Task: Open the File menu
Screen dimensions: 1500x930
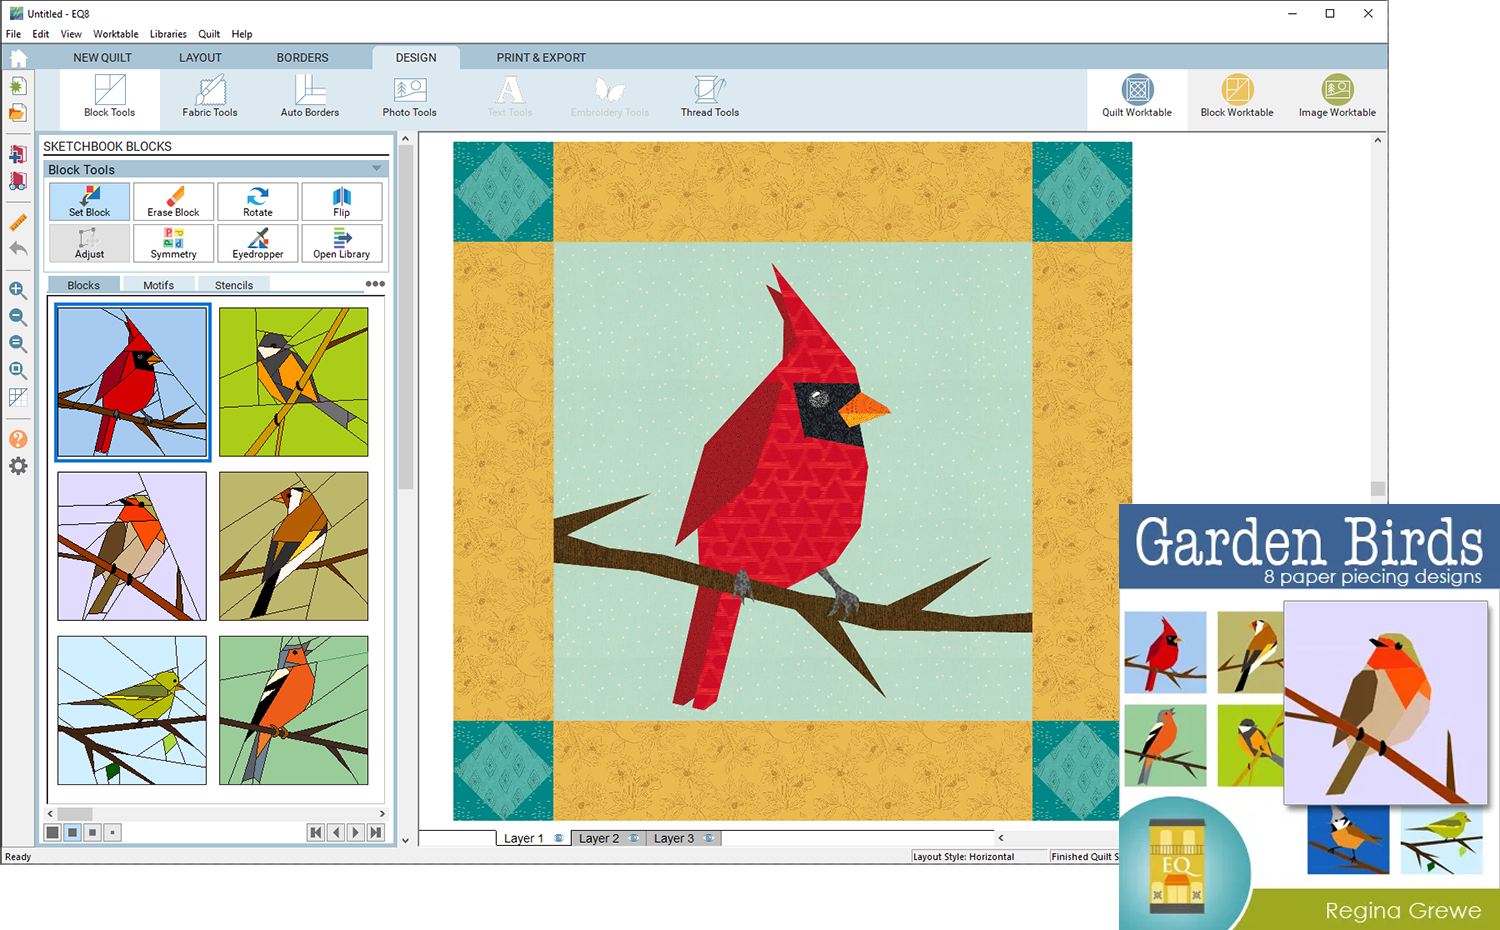Action: 13,34
